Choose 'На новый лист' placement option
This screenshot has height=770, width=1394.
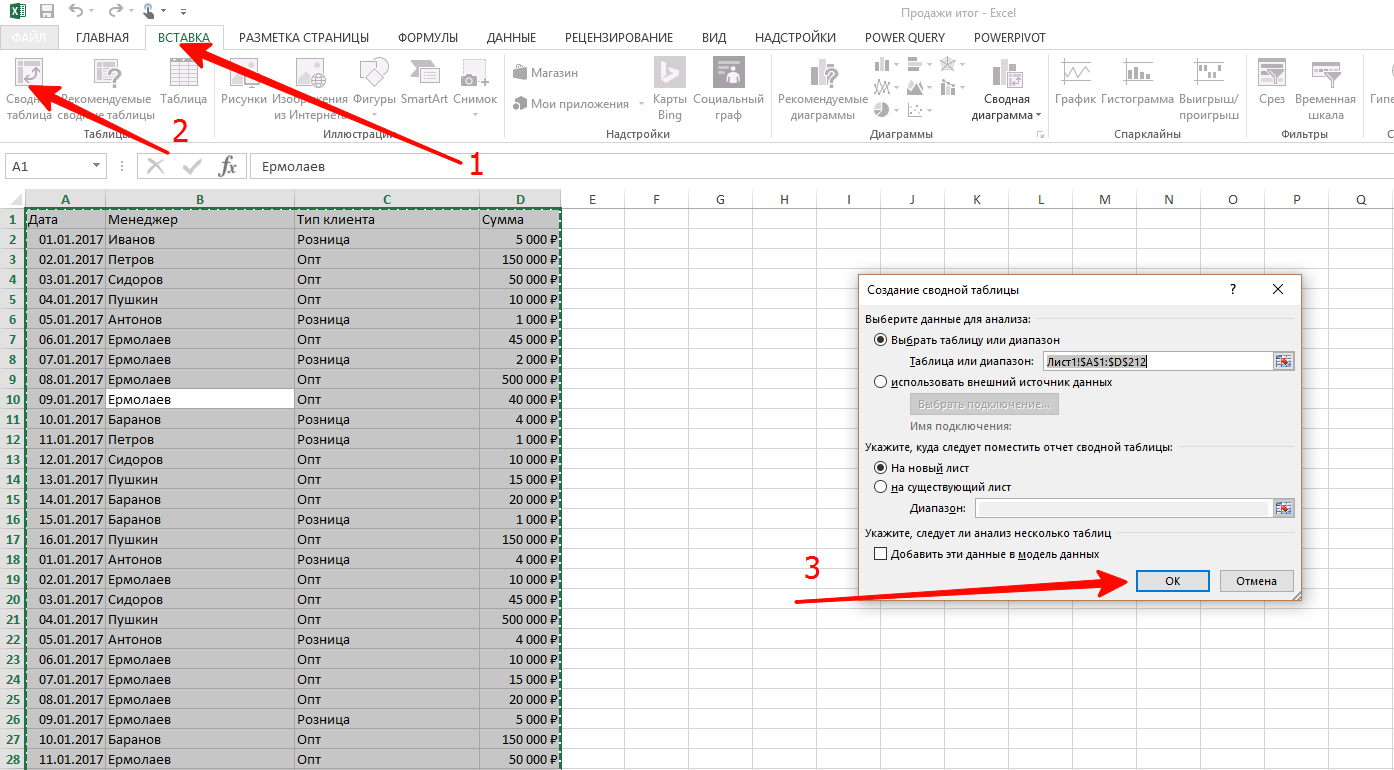881,467
